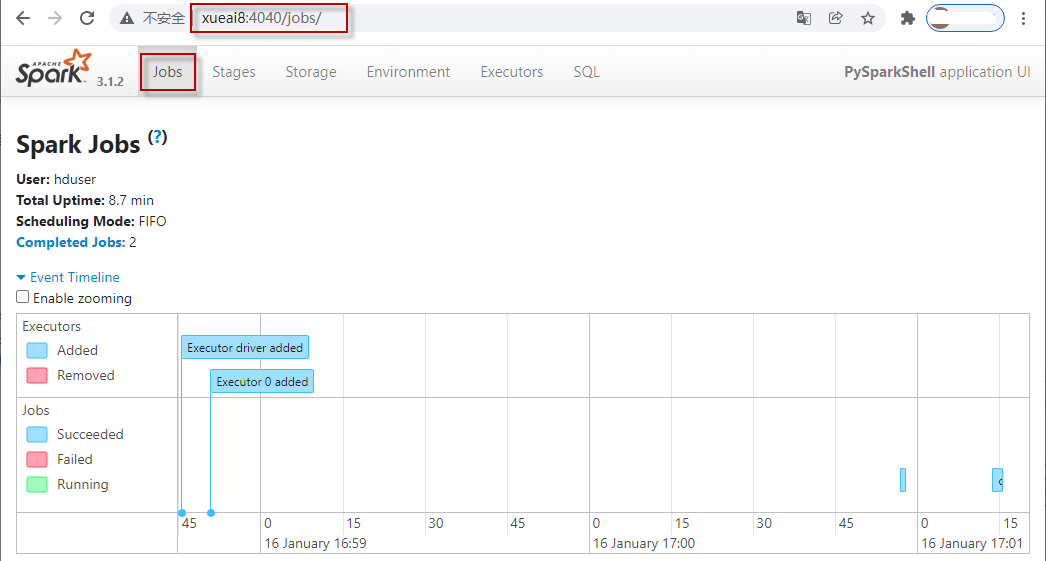Click the not-secure warning icon
Image resolution: width=1046 pixels, height=561 pixels.
[x=127, y=18]
